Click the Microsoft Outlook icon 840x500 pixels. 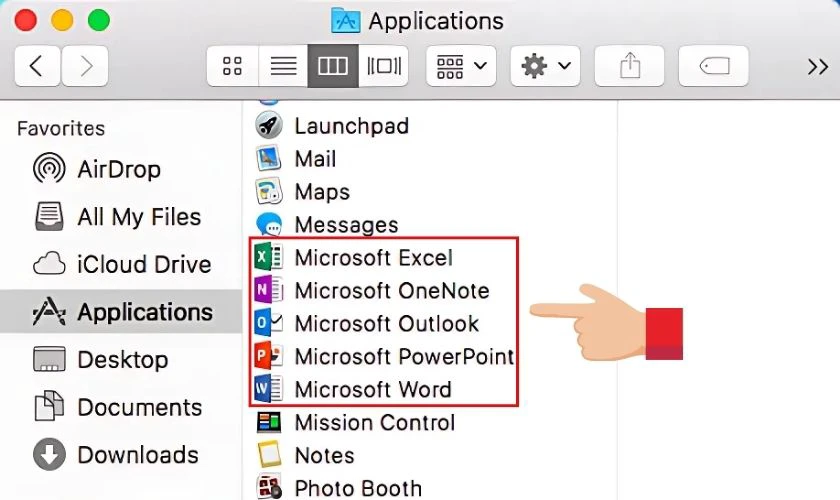(269, 324)
